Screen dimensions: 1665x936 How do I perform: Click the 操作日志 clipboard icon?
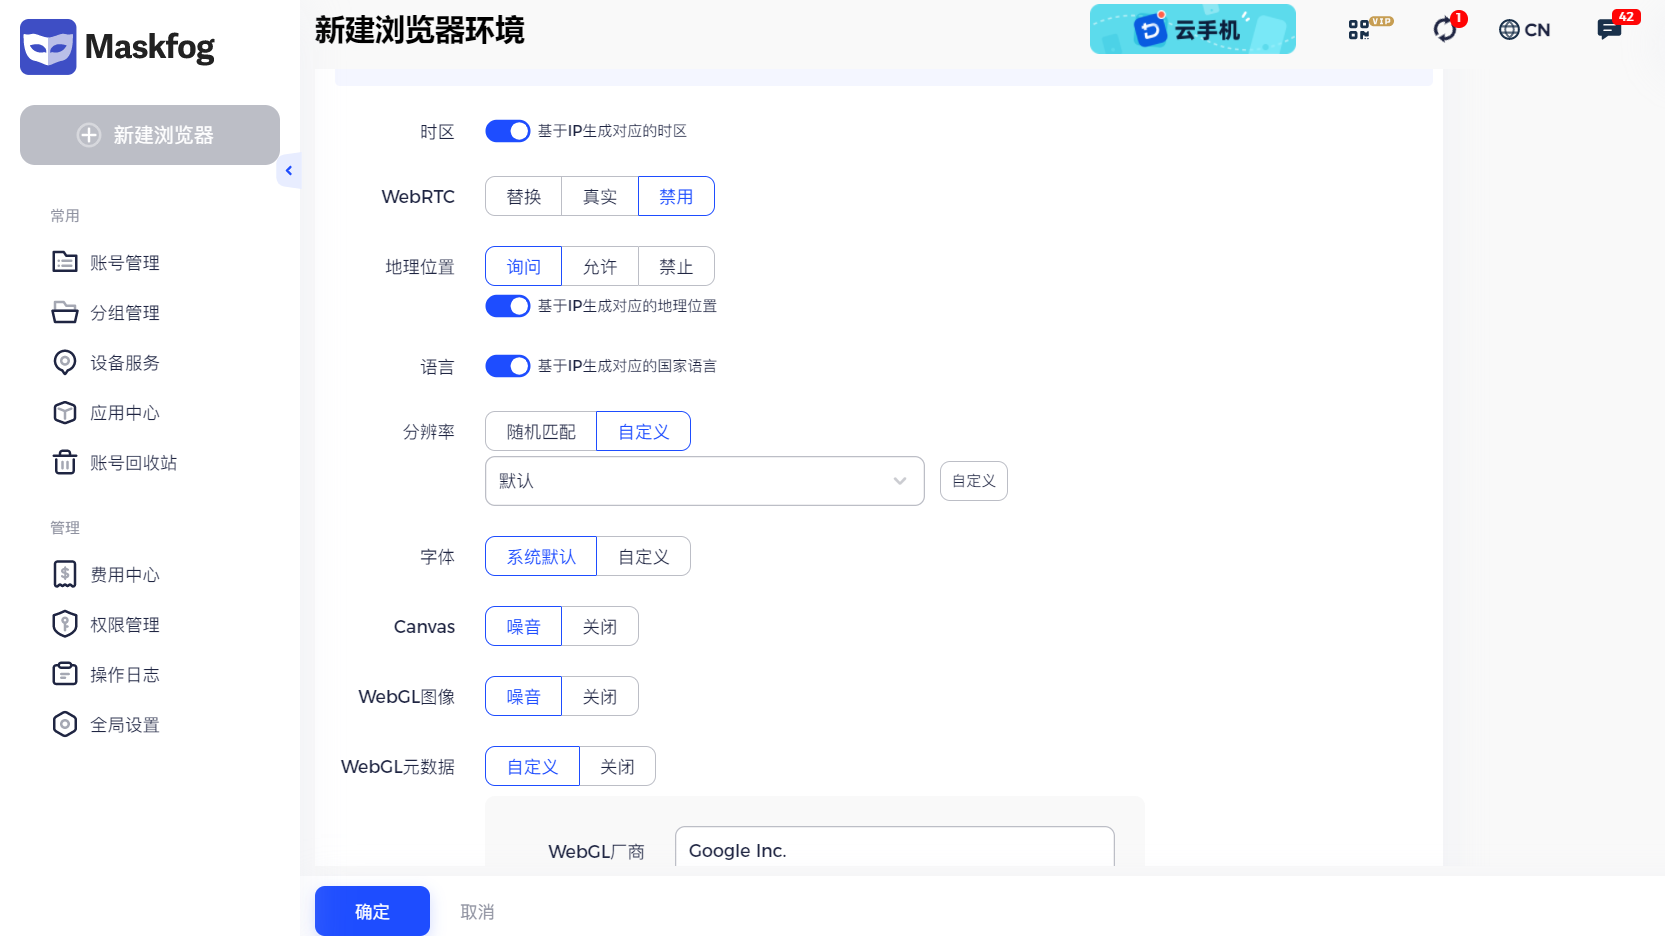pyautogui.click(x=65, y=674)
